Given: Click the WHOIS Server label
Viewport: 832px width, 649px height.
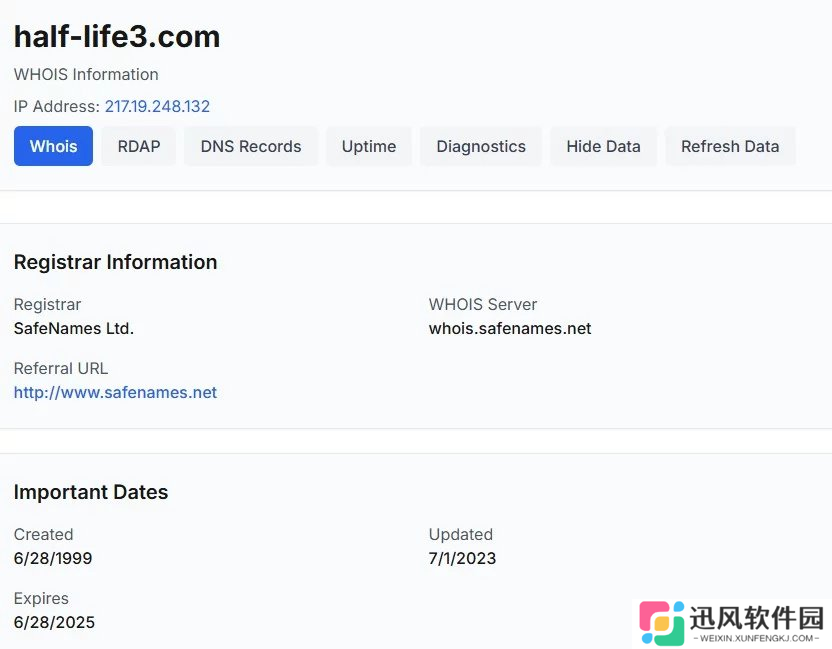Looking at the screenshot, I should point(483,305).
